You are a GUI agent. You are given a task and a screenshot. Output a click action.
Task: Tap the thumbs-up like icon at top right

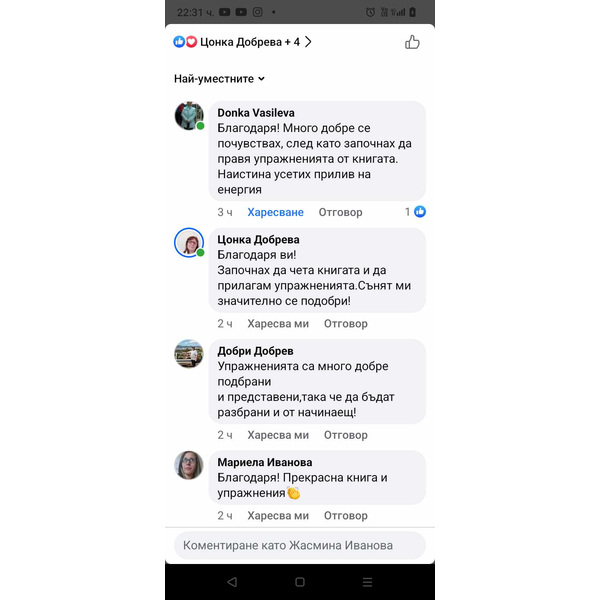pyautogui.click(x=412, y=42)
